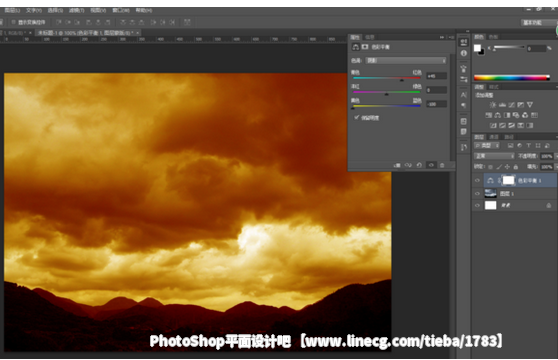Enable Show Transform Controls checkbox in options bar
Image resolution: width=558 pixels, height=360 pixels.
(14, 22)
